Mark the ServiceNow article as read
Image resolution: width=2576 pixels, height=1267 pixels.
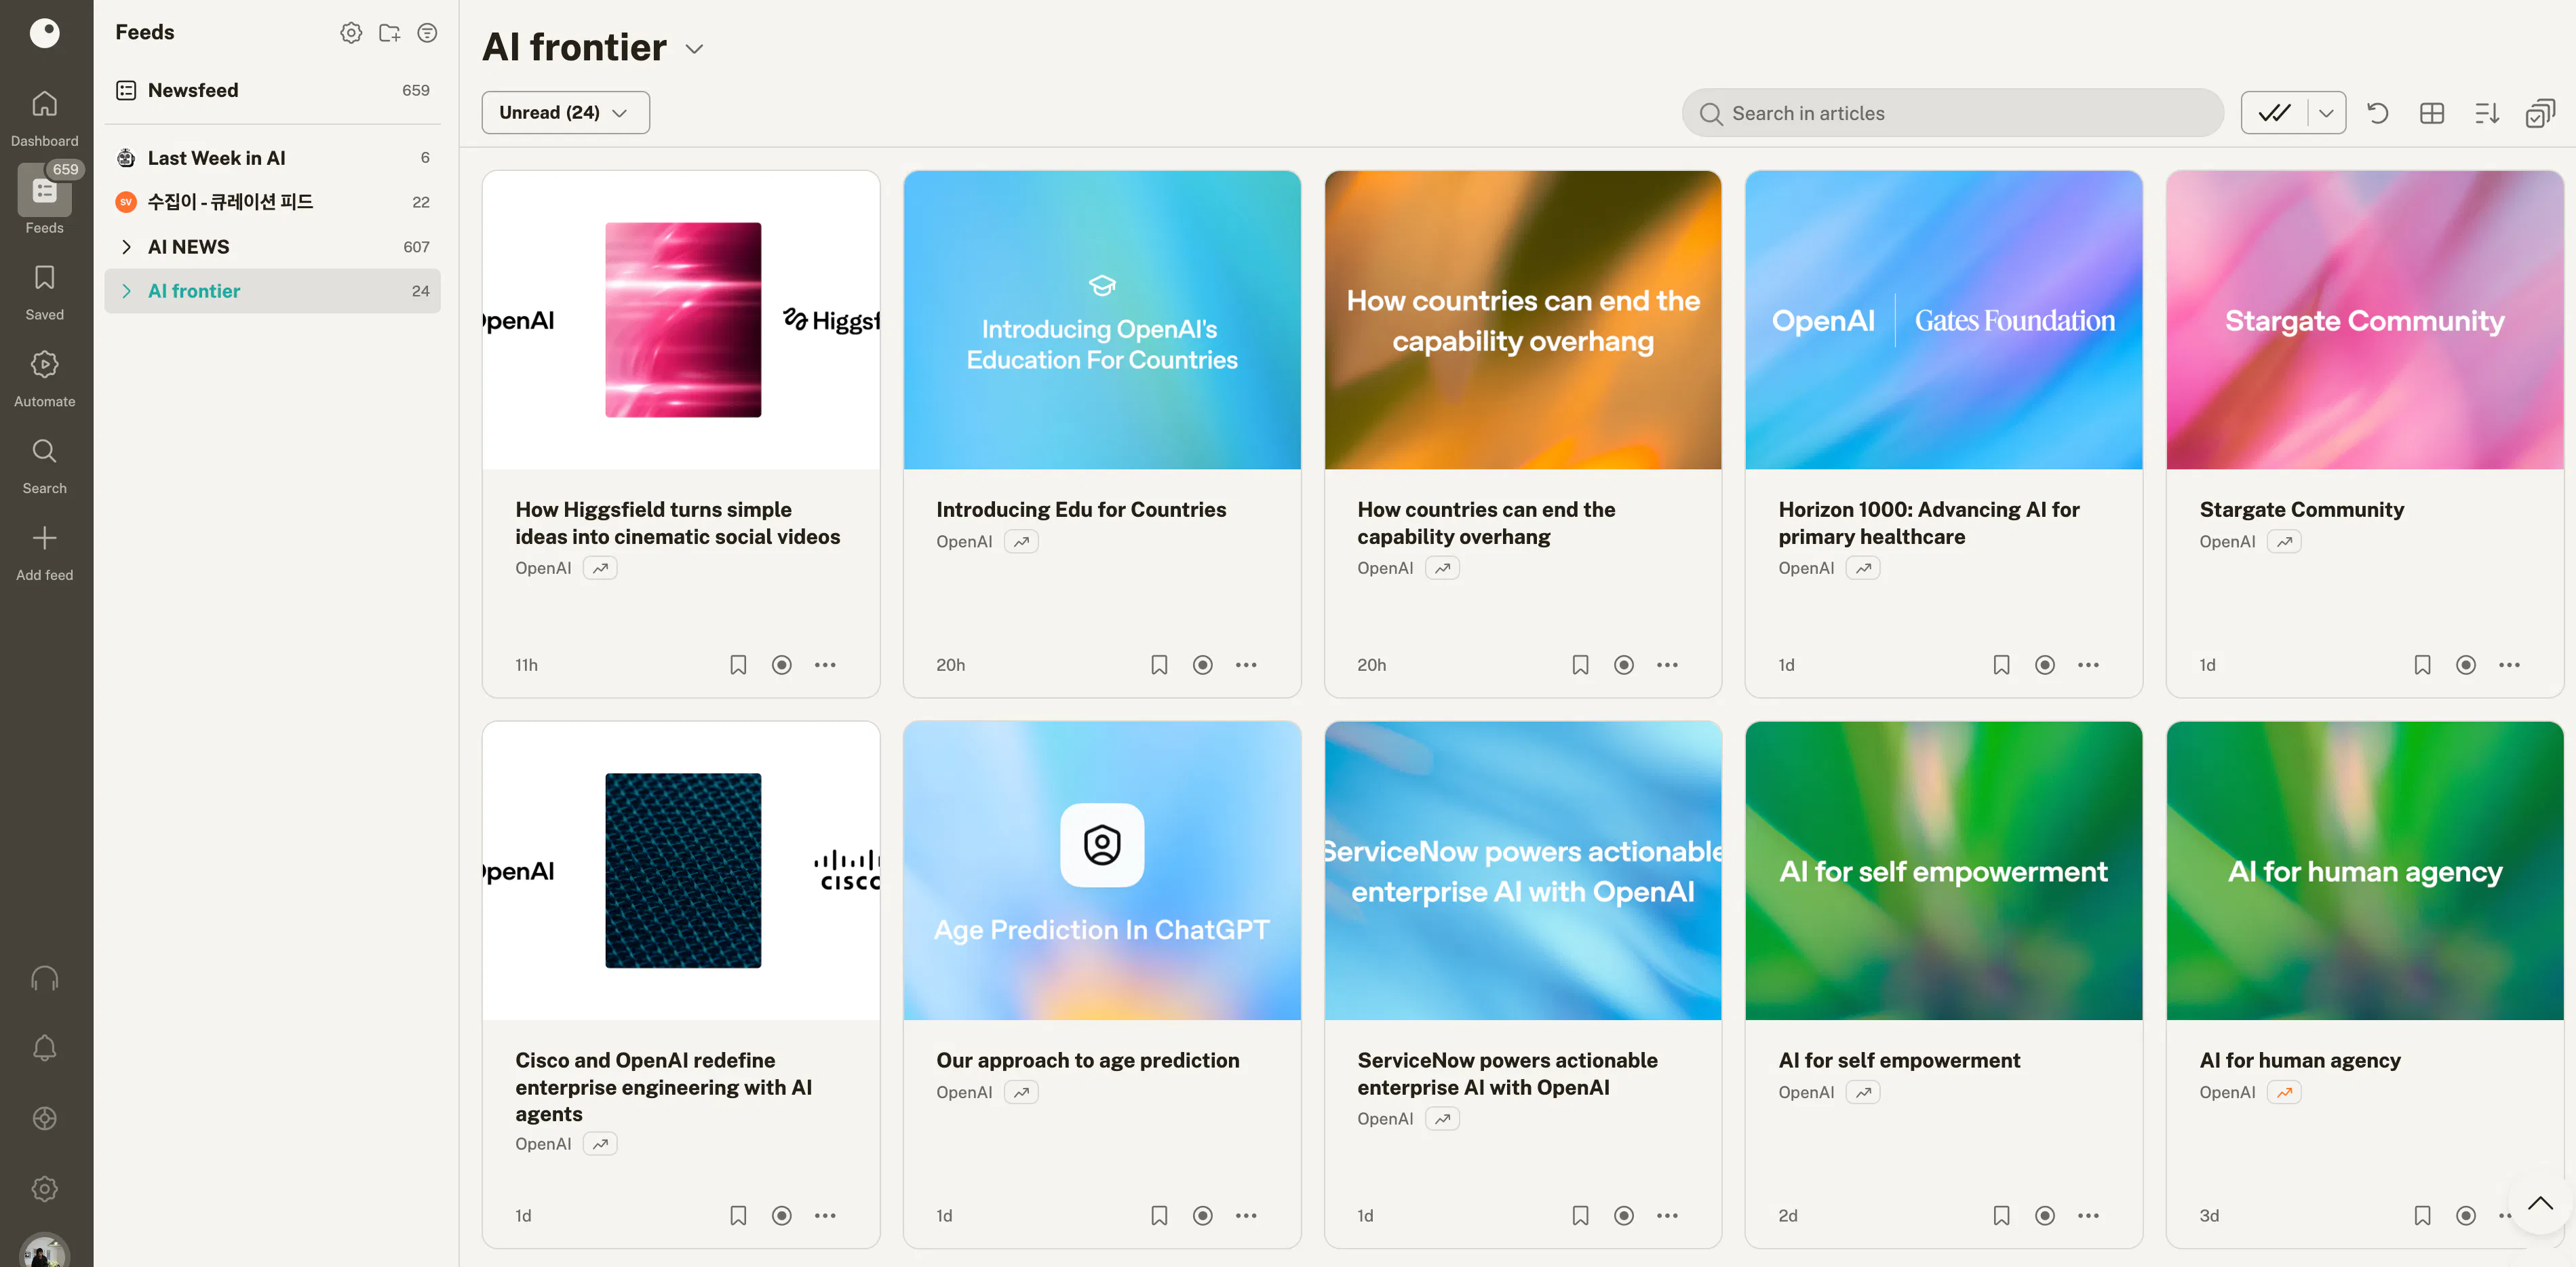tap(1624, 1216)
